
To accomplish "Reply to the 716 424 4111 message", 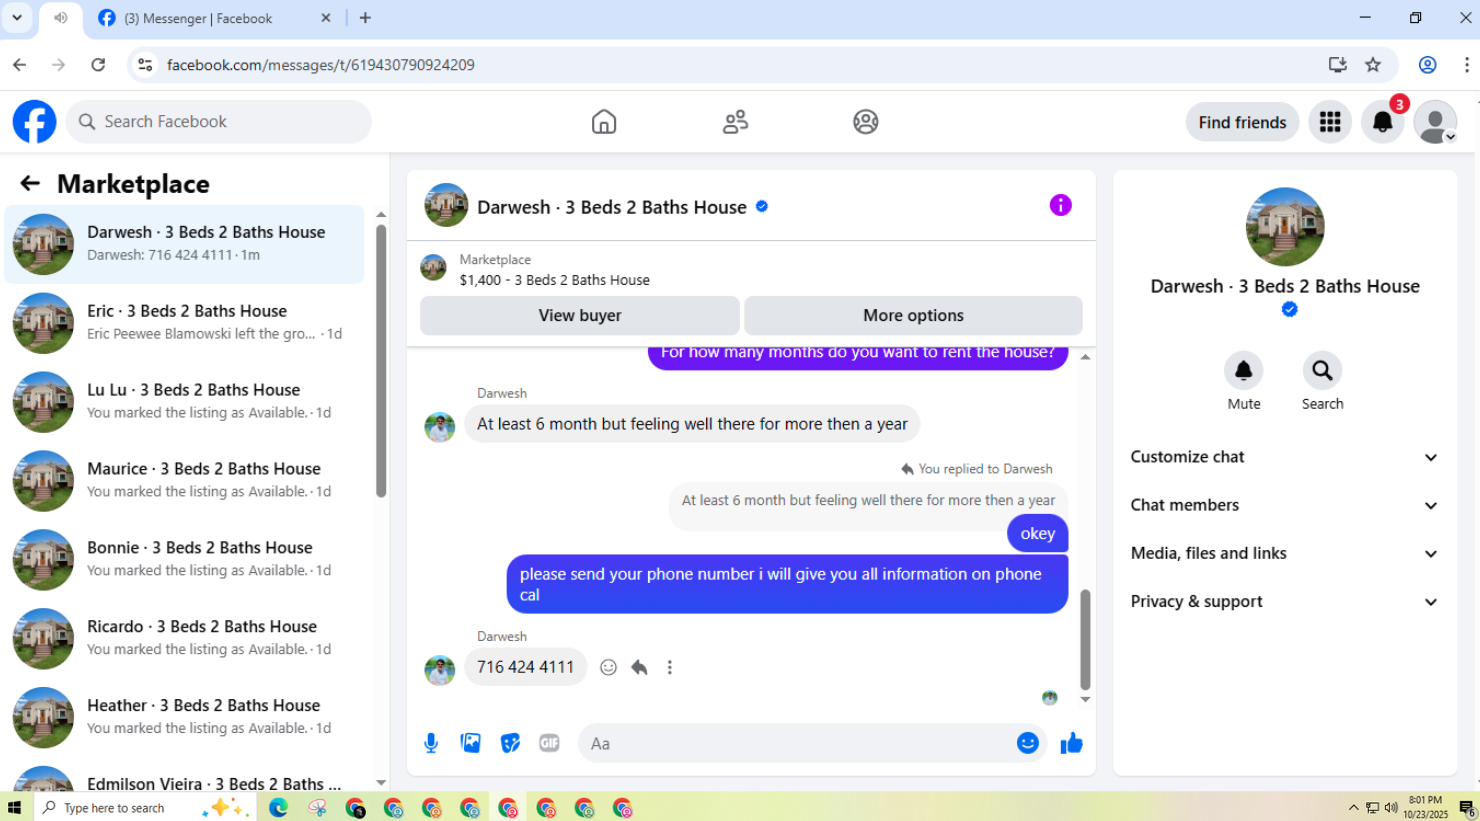I will pyautogui.click(x=639, y=667).
